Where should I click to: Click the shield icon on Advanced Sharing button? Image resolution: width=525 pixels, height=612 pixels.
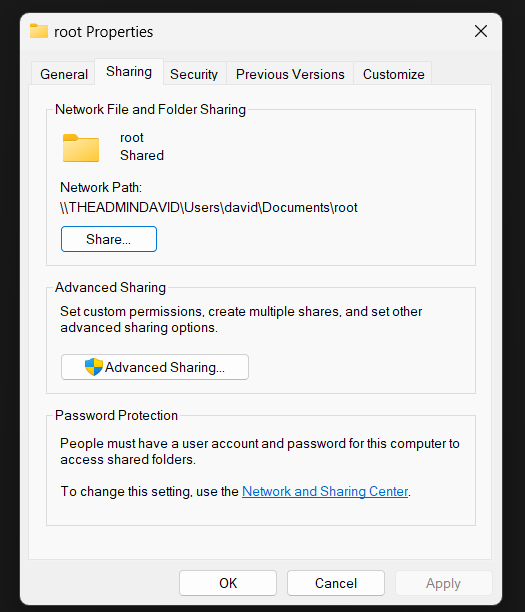(x=94, y=367)
